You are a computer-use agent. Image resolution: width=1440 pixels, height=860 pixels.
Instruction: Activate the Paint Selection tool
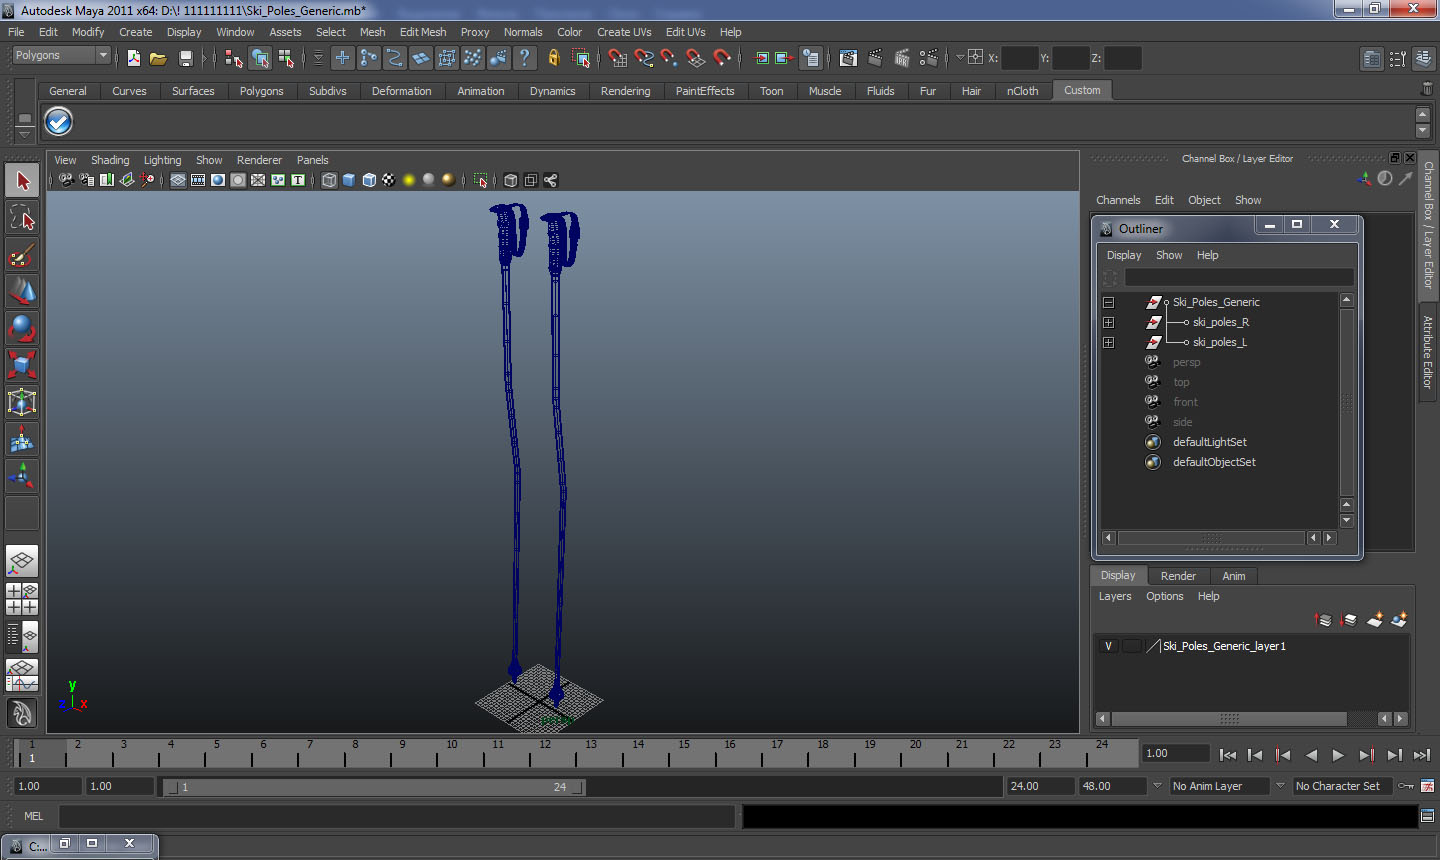coord(22,255)
